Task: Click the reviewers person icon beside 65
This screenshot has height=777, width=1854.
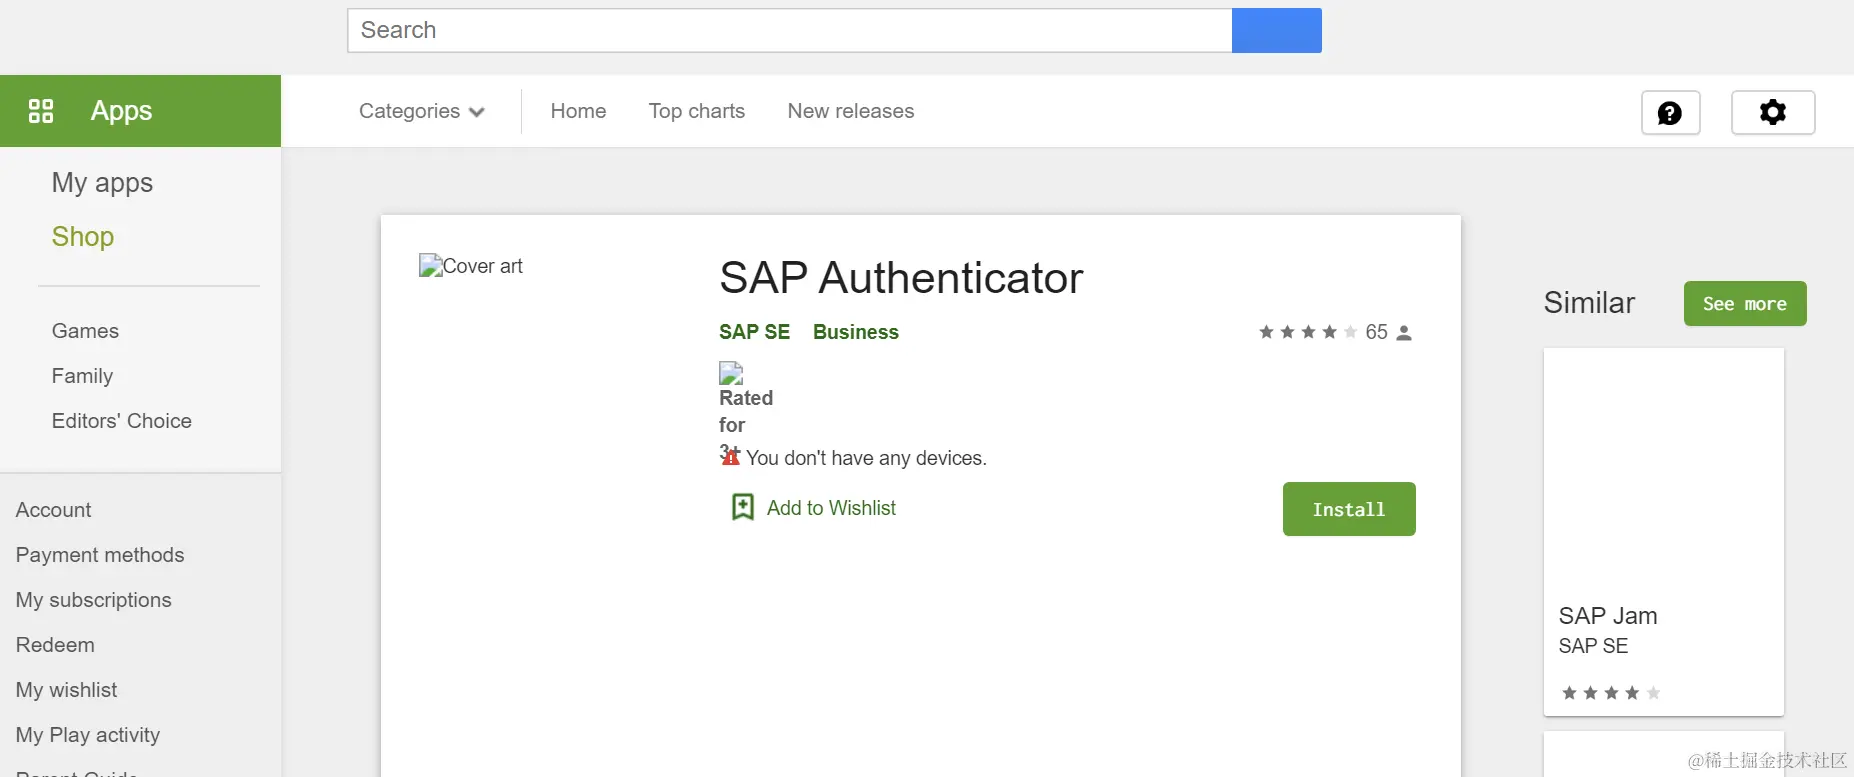Action: pos(1404,333)
